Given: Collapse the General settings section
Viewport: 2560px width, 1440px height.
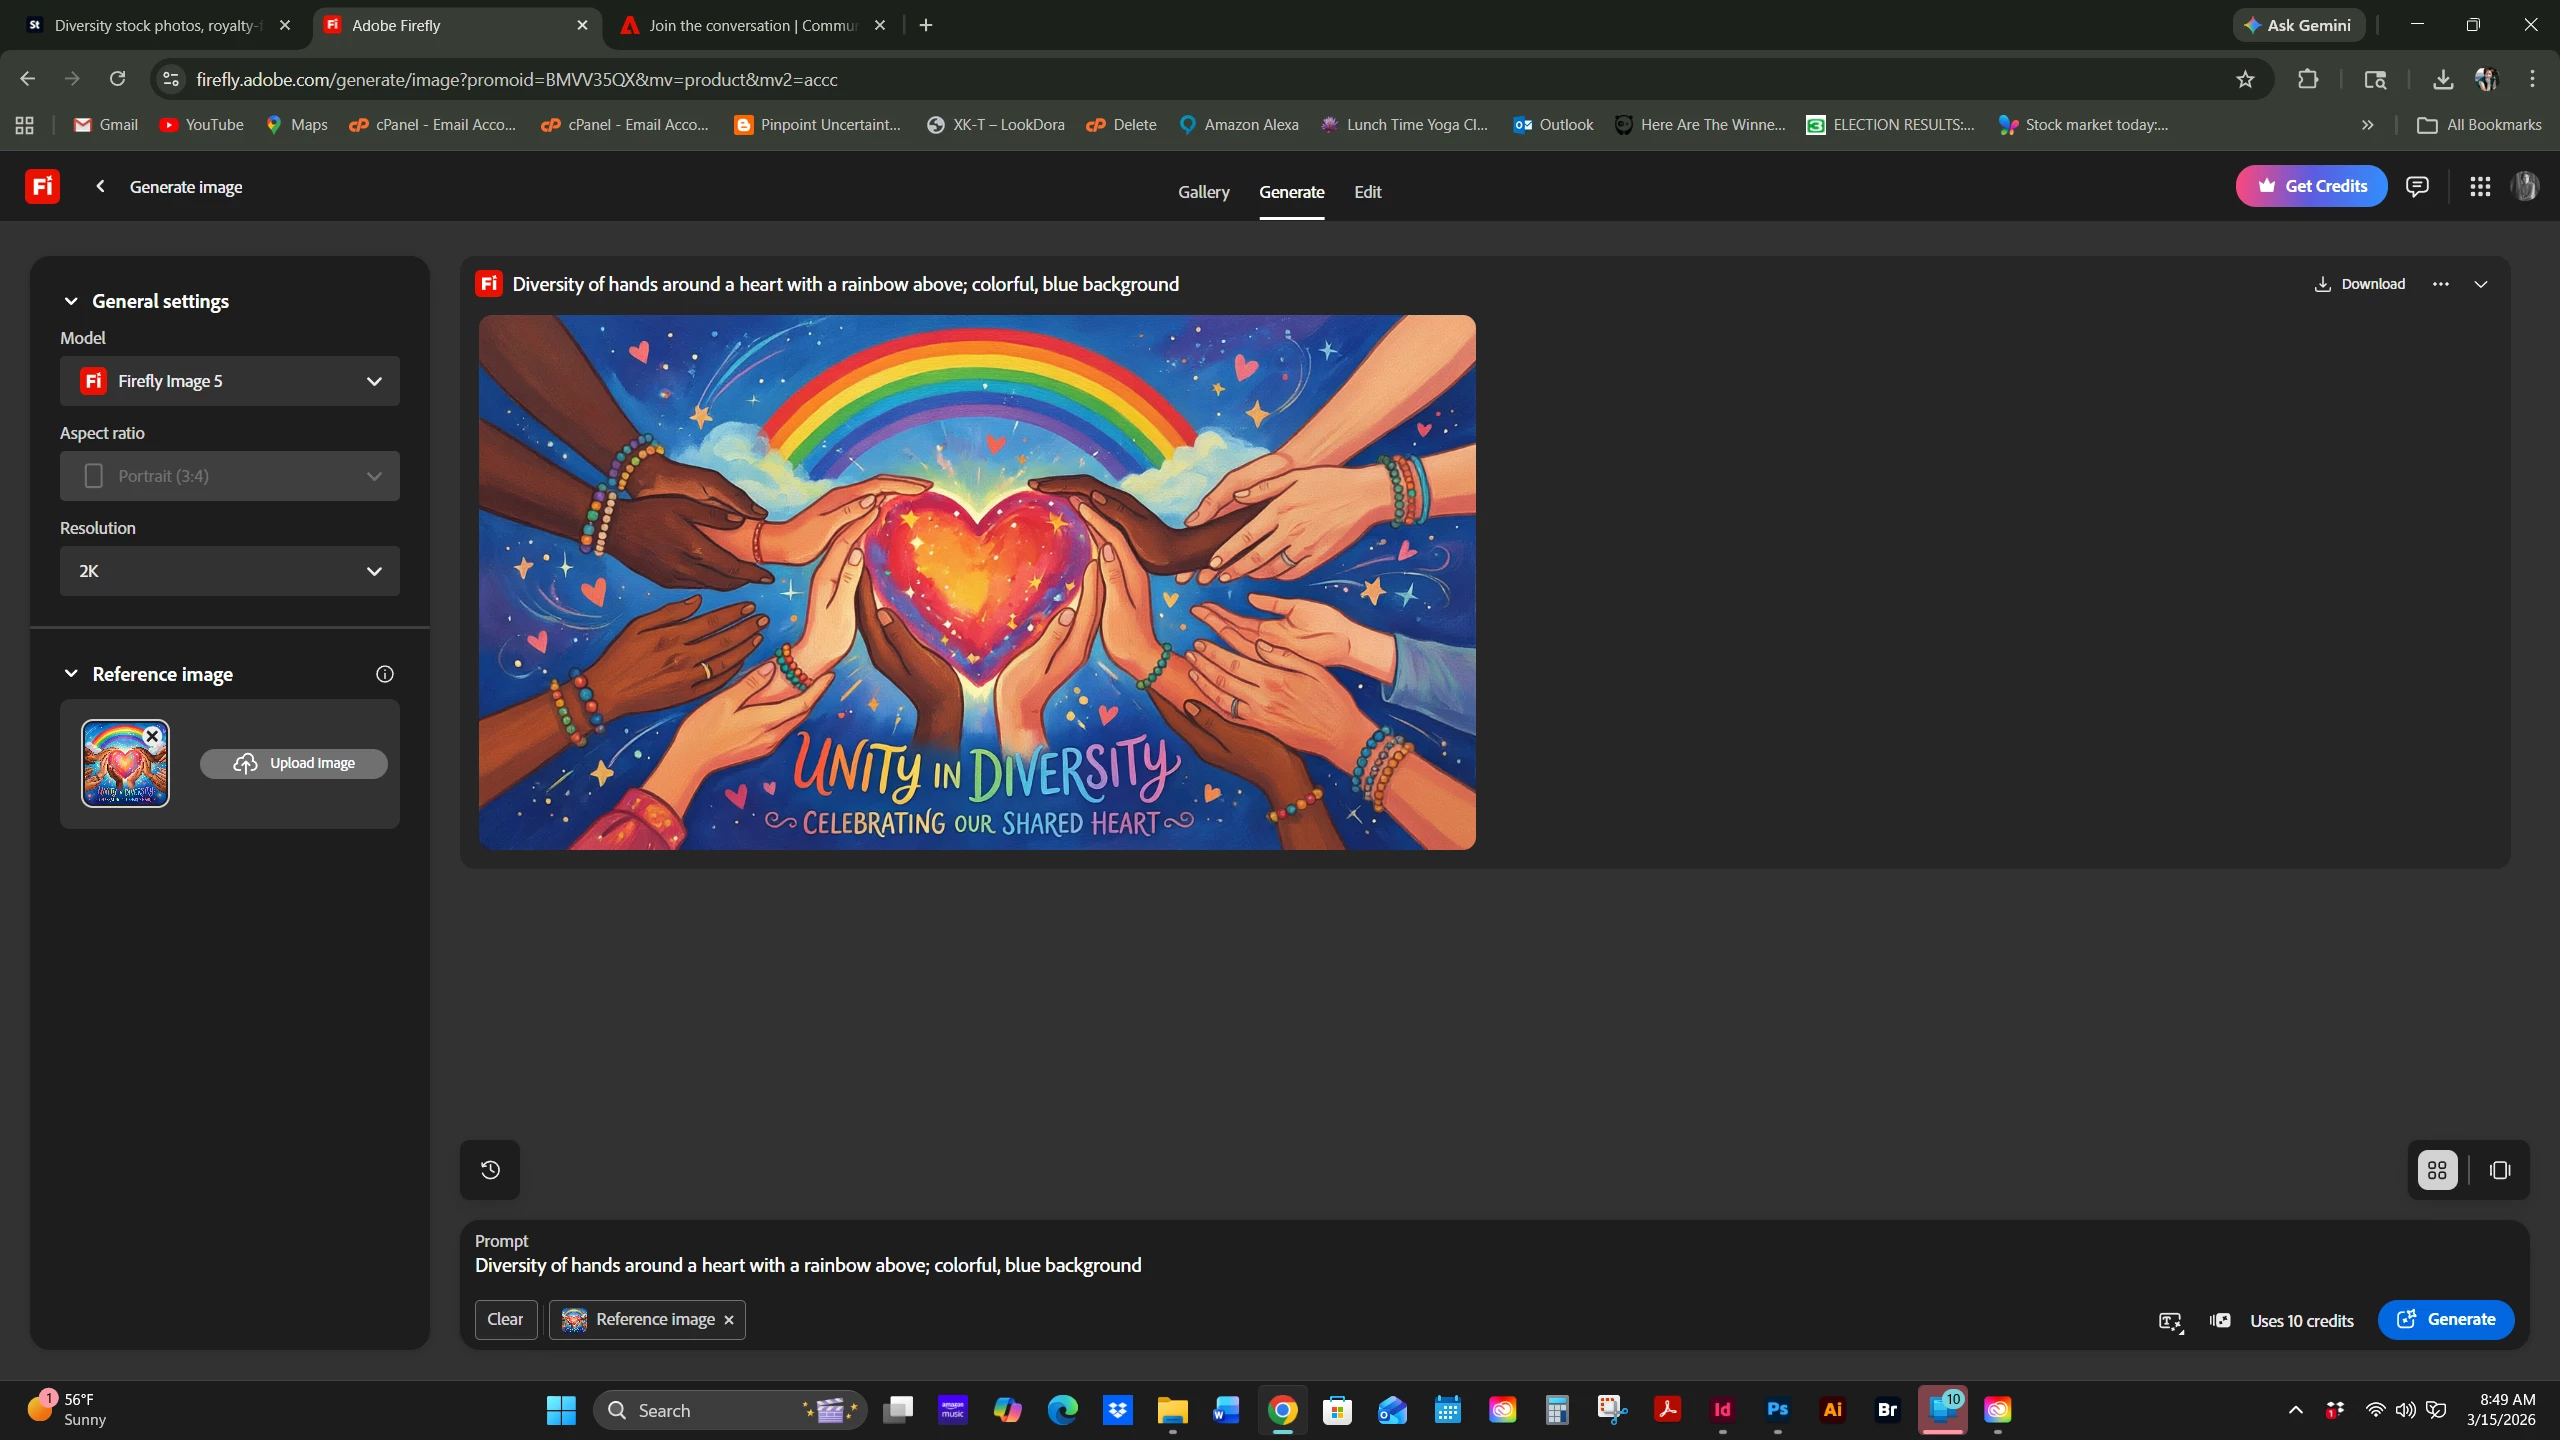Looking at the screenshot, I should (x=71, y=301).
